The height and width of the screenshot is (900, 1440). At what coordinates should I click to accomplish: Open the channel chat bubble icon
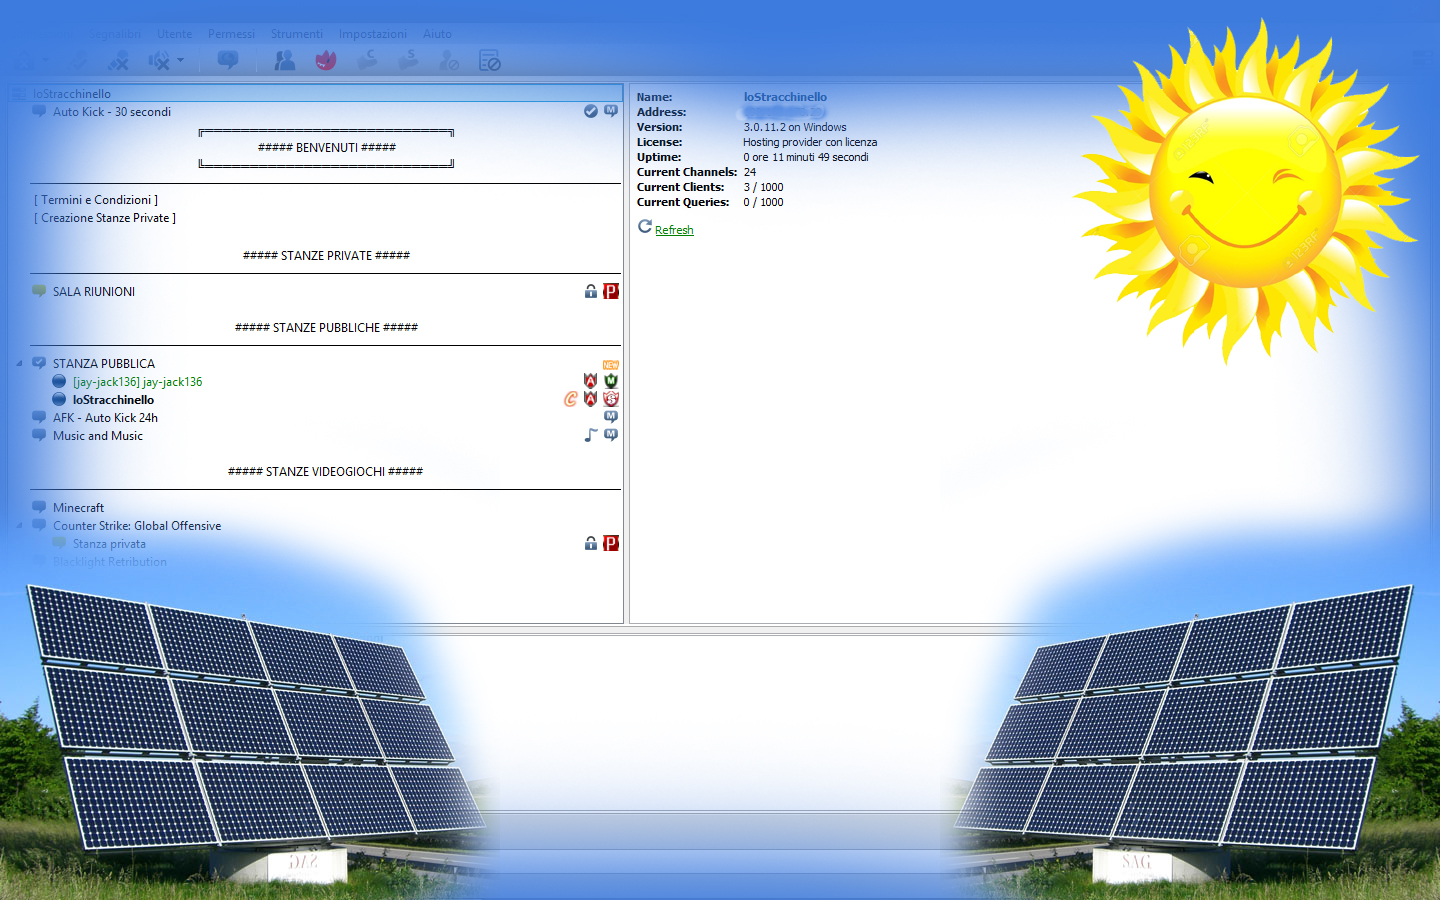click(227, 60)
